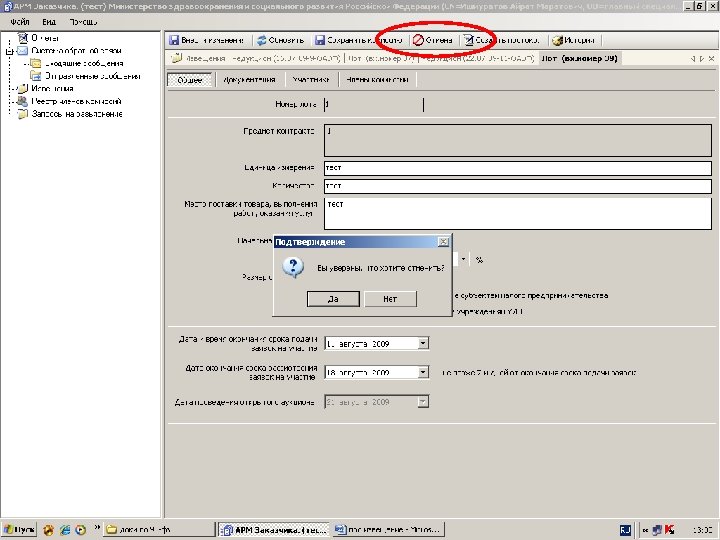This screenshot has height=540, width=720.
Task: Launch Internet Explorer from the quick launch bar
Action: coord(65,530)
